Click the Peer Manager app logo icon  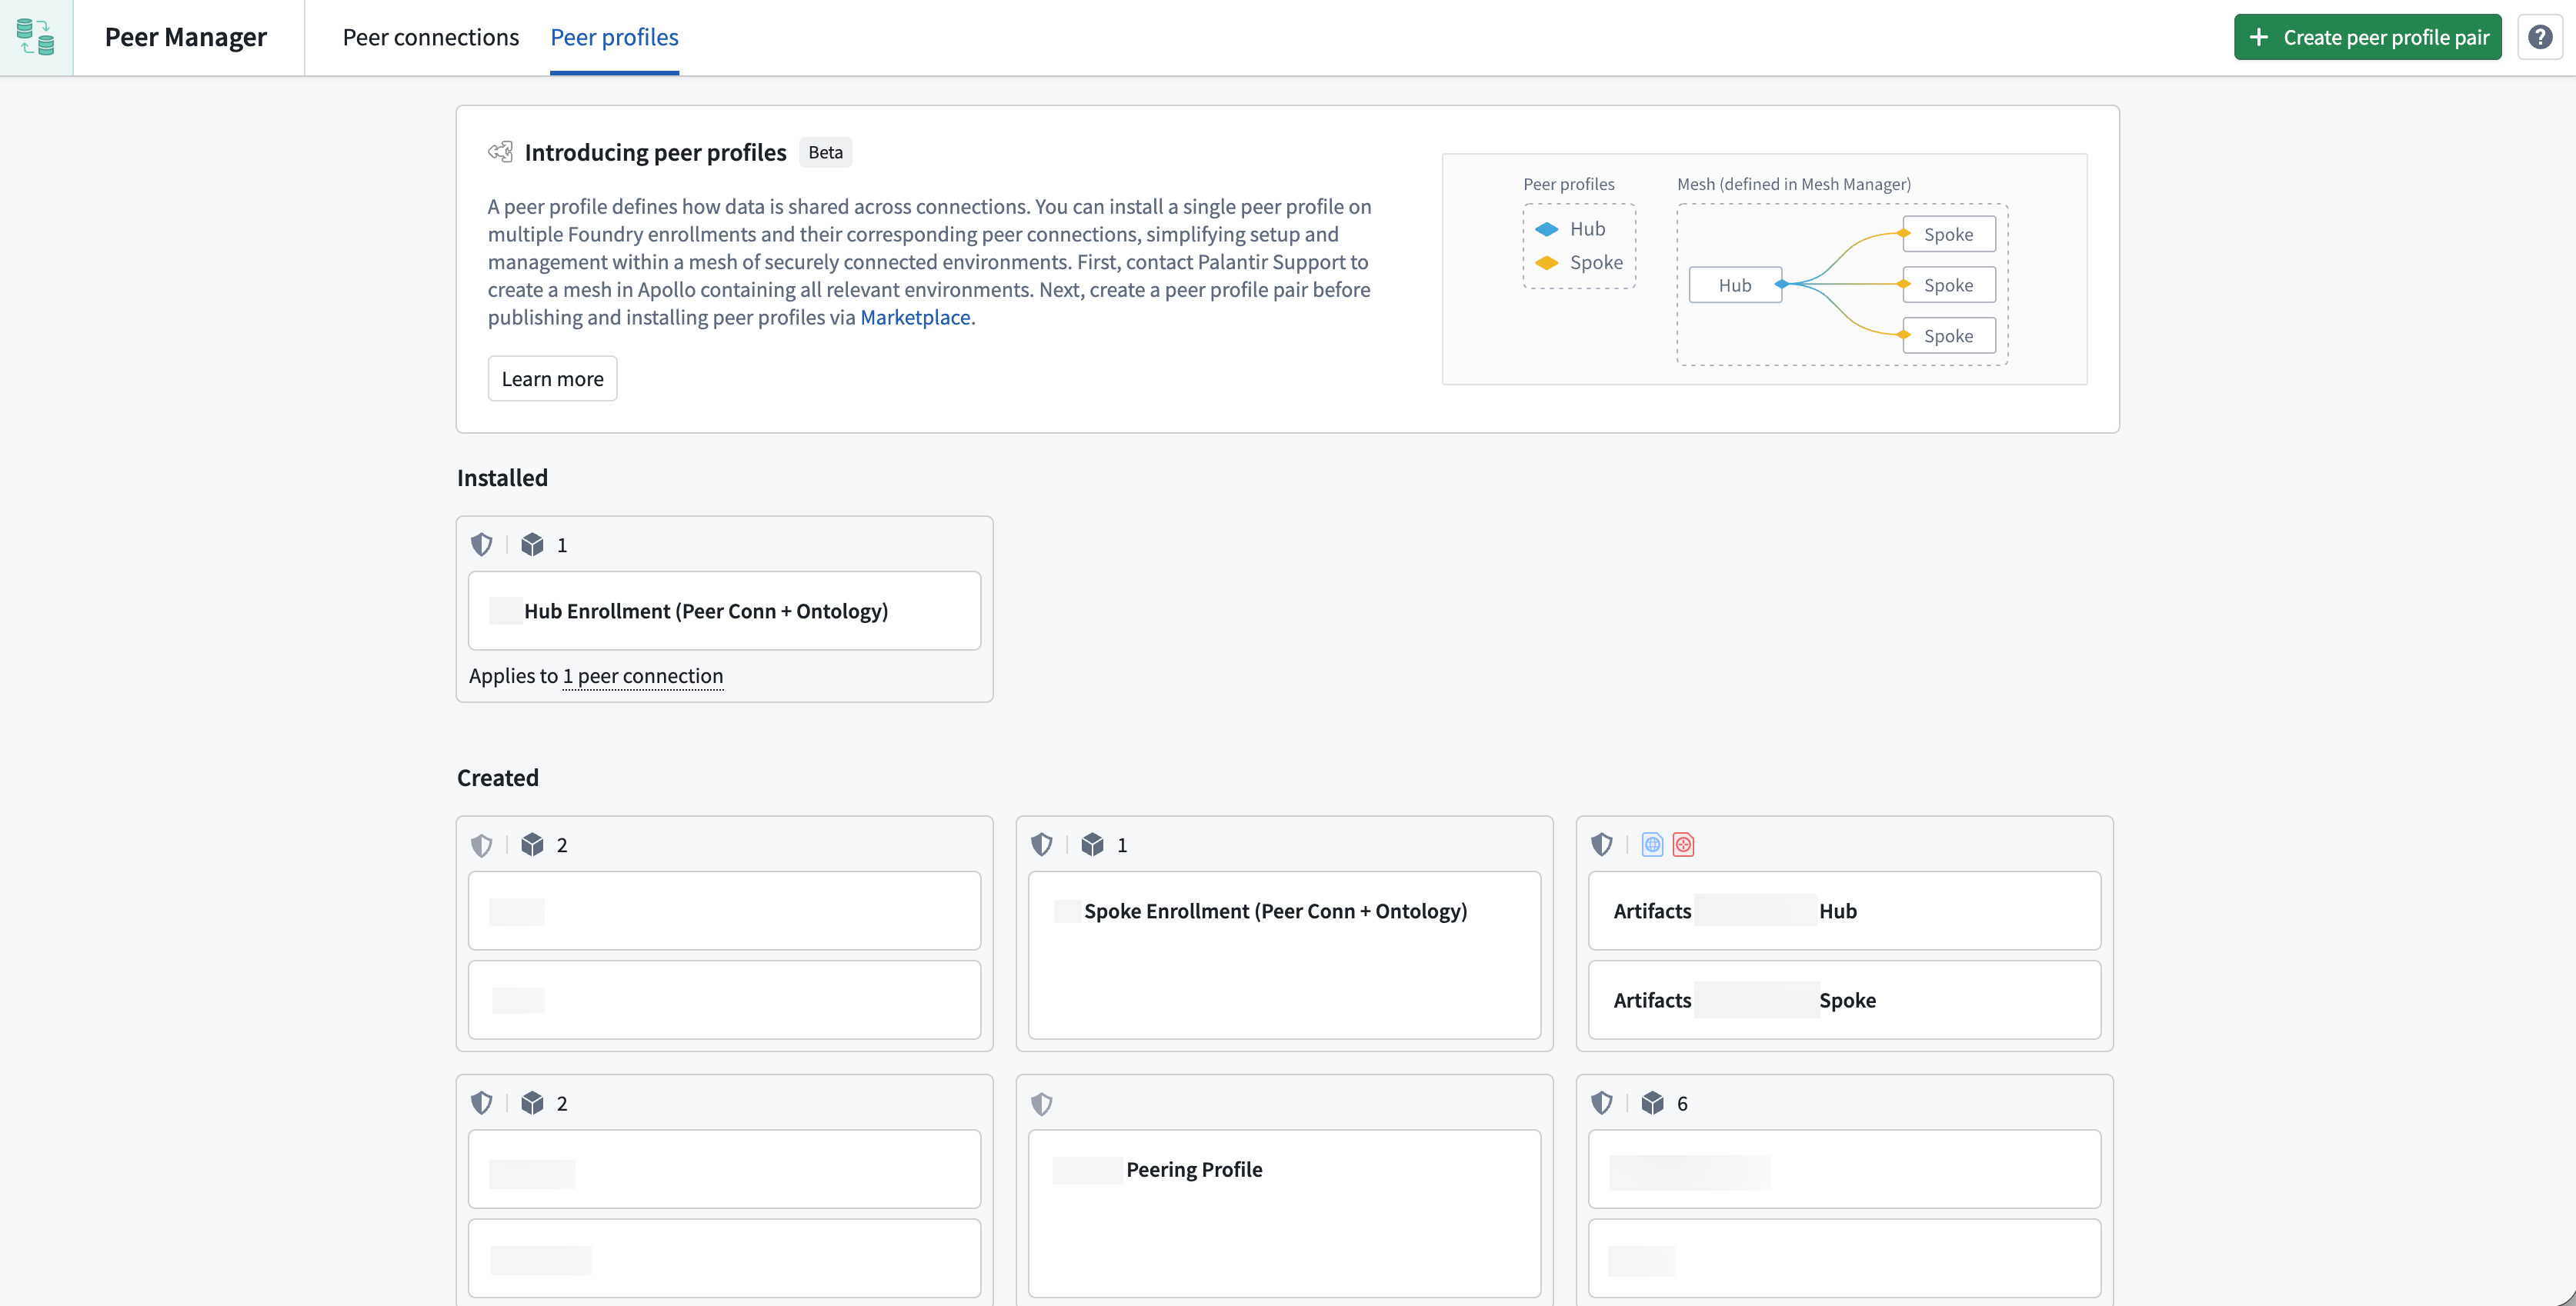36,37
